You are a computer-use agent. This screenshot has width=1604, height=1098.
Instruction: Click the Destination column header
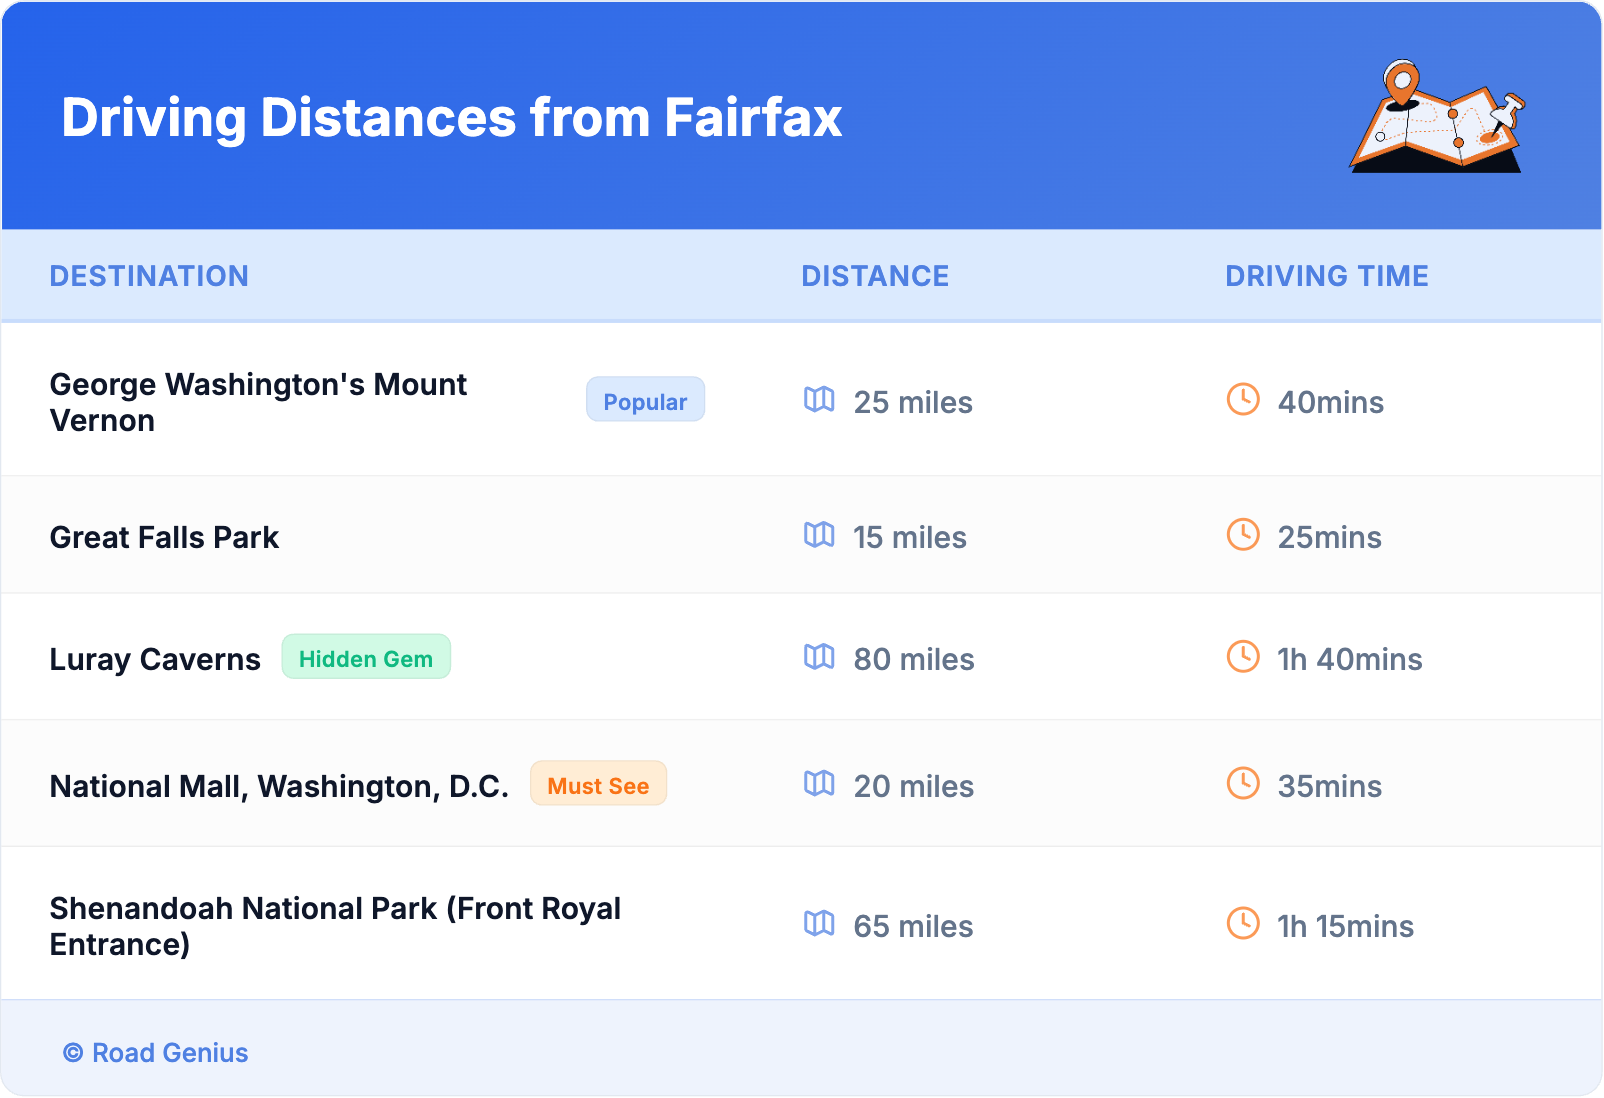click(149, 276)
